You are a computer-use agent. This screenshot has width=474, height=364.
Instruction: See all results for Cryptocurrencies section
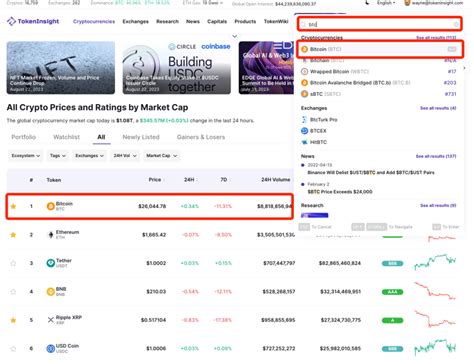click(x=436, y=38)
